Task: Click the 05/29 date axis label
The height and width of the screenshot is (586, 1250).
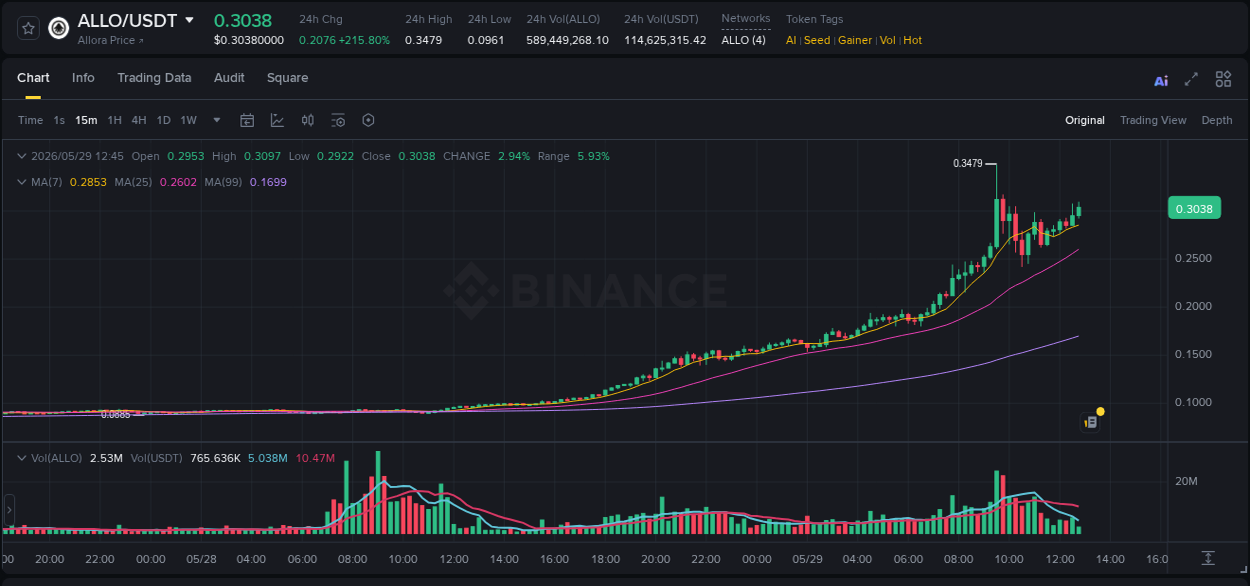Action: [807, 559]
